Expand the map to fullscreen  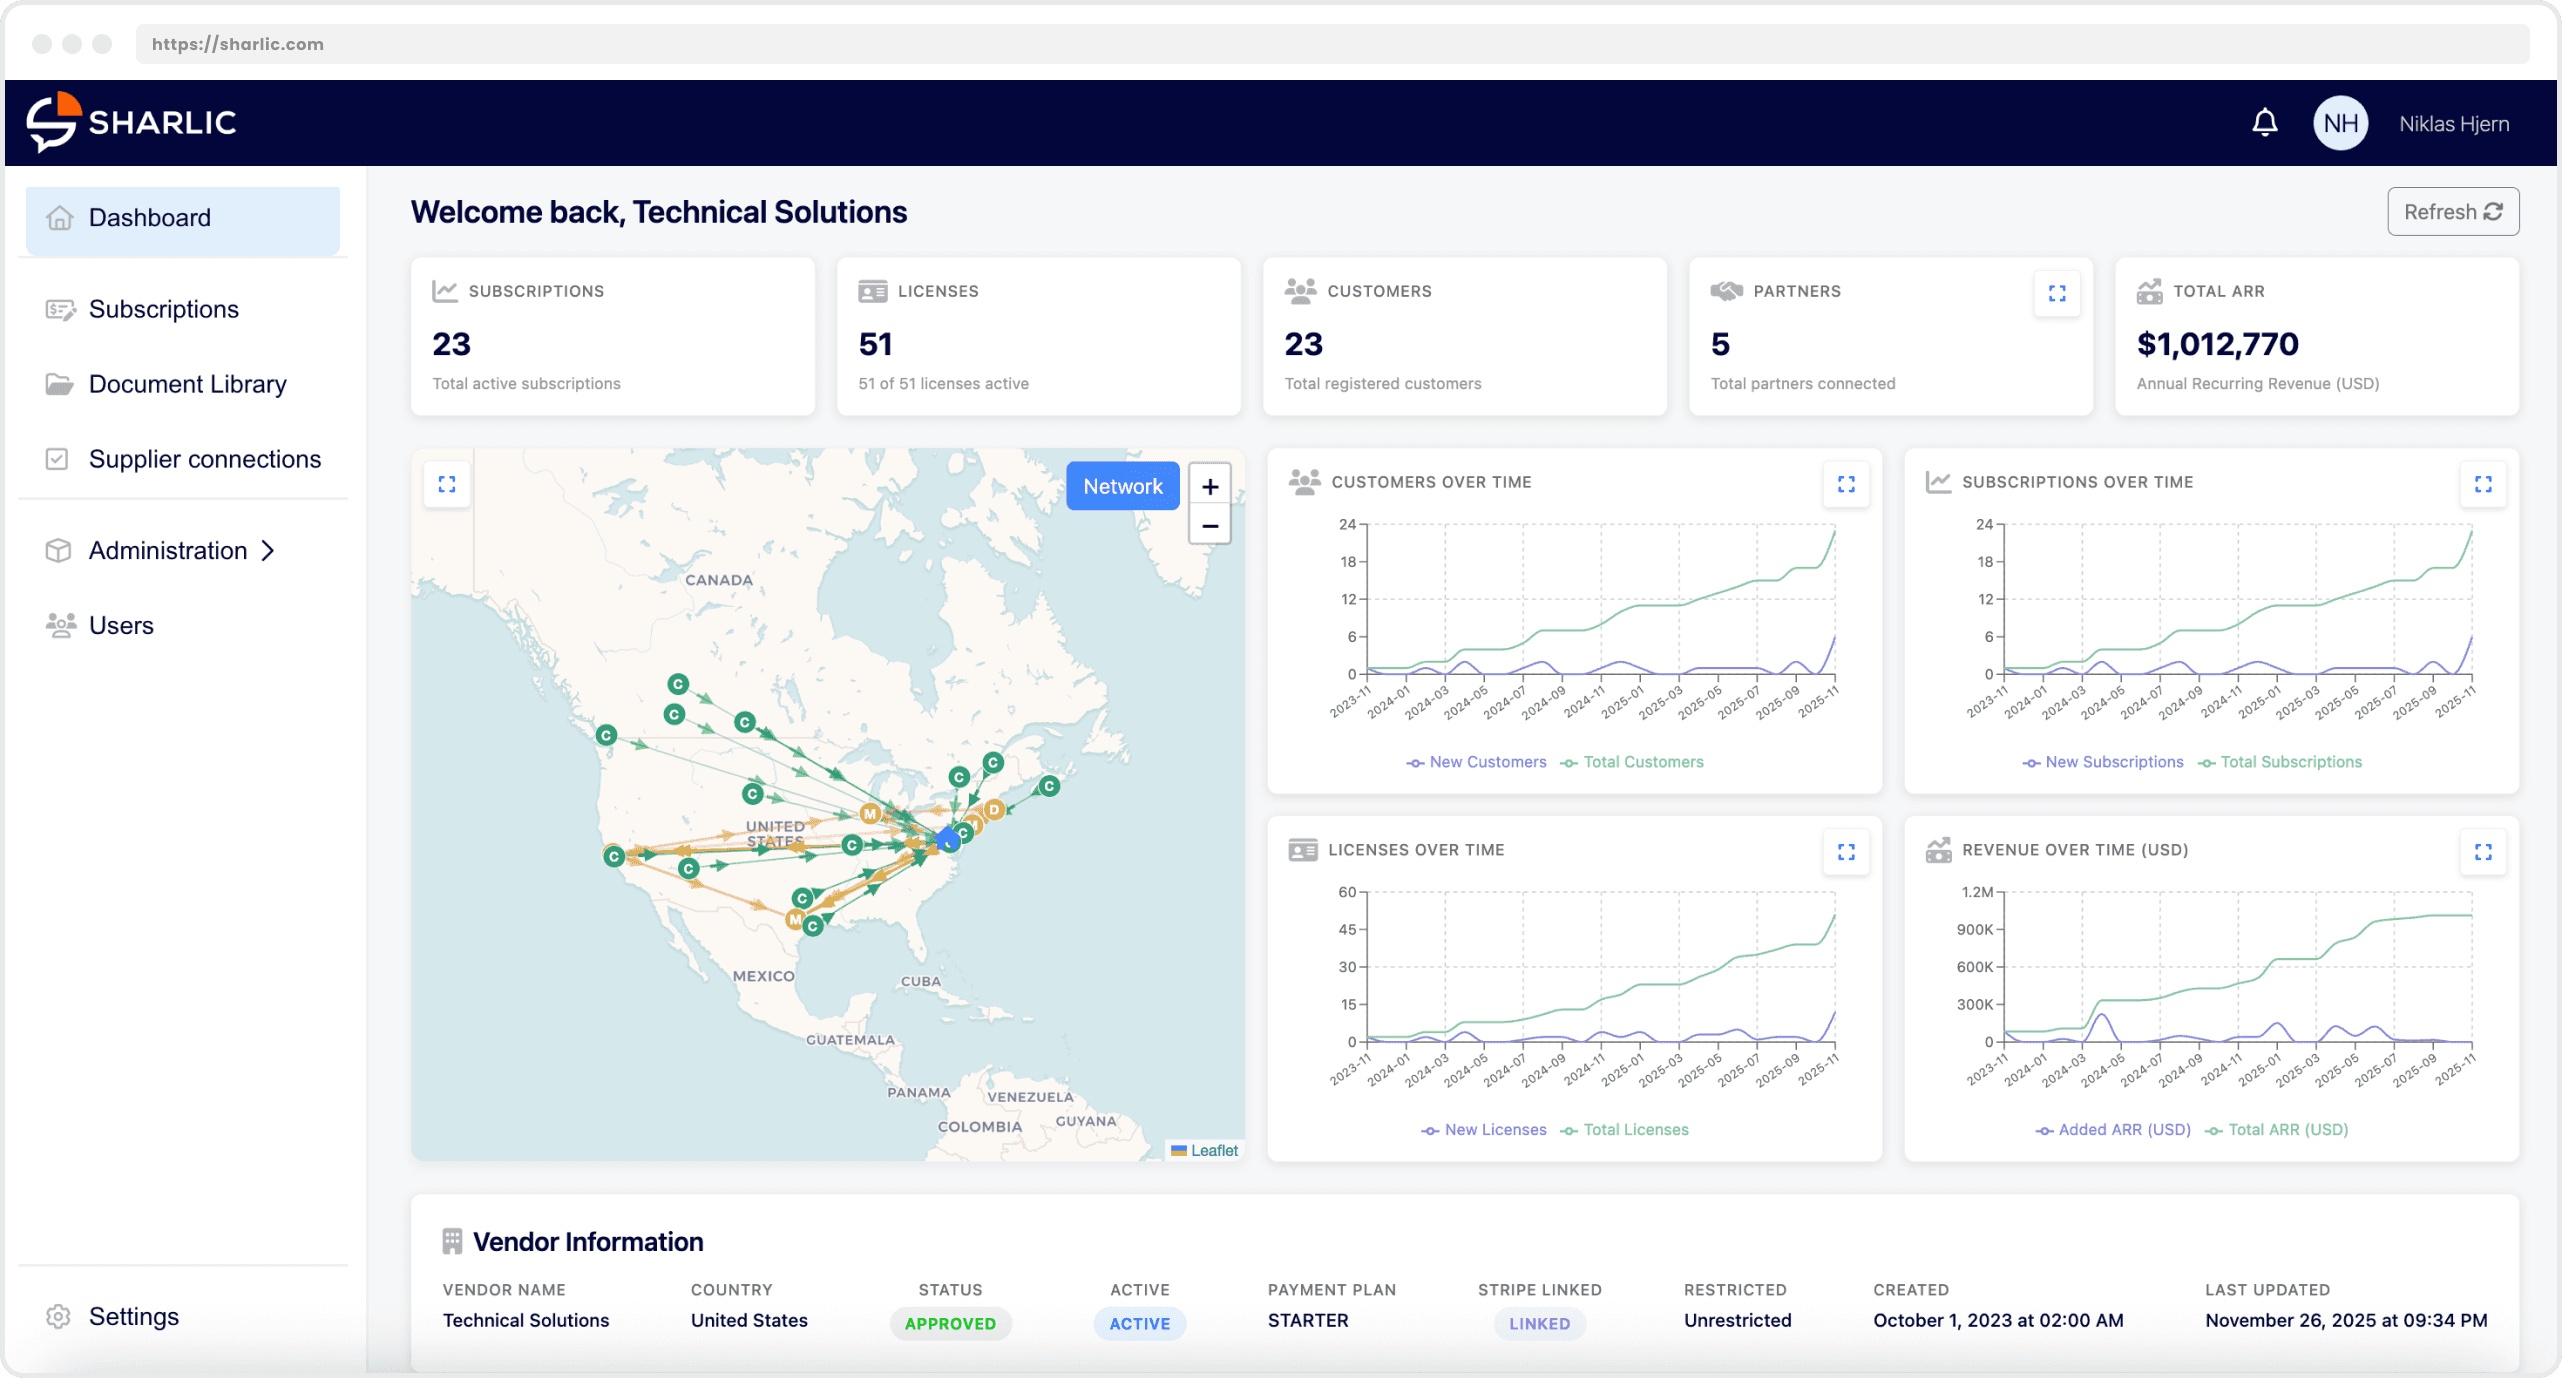(447, 485)
